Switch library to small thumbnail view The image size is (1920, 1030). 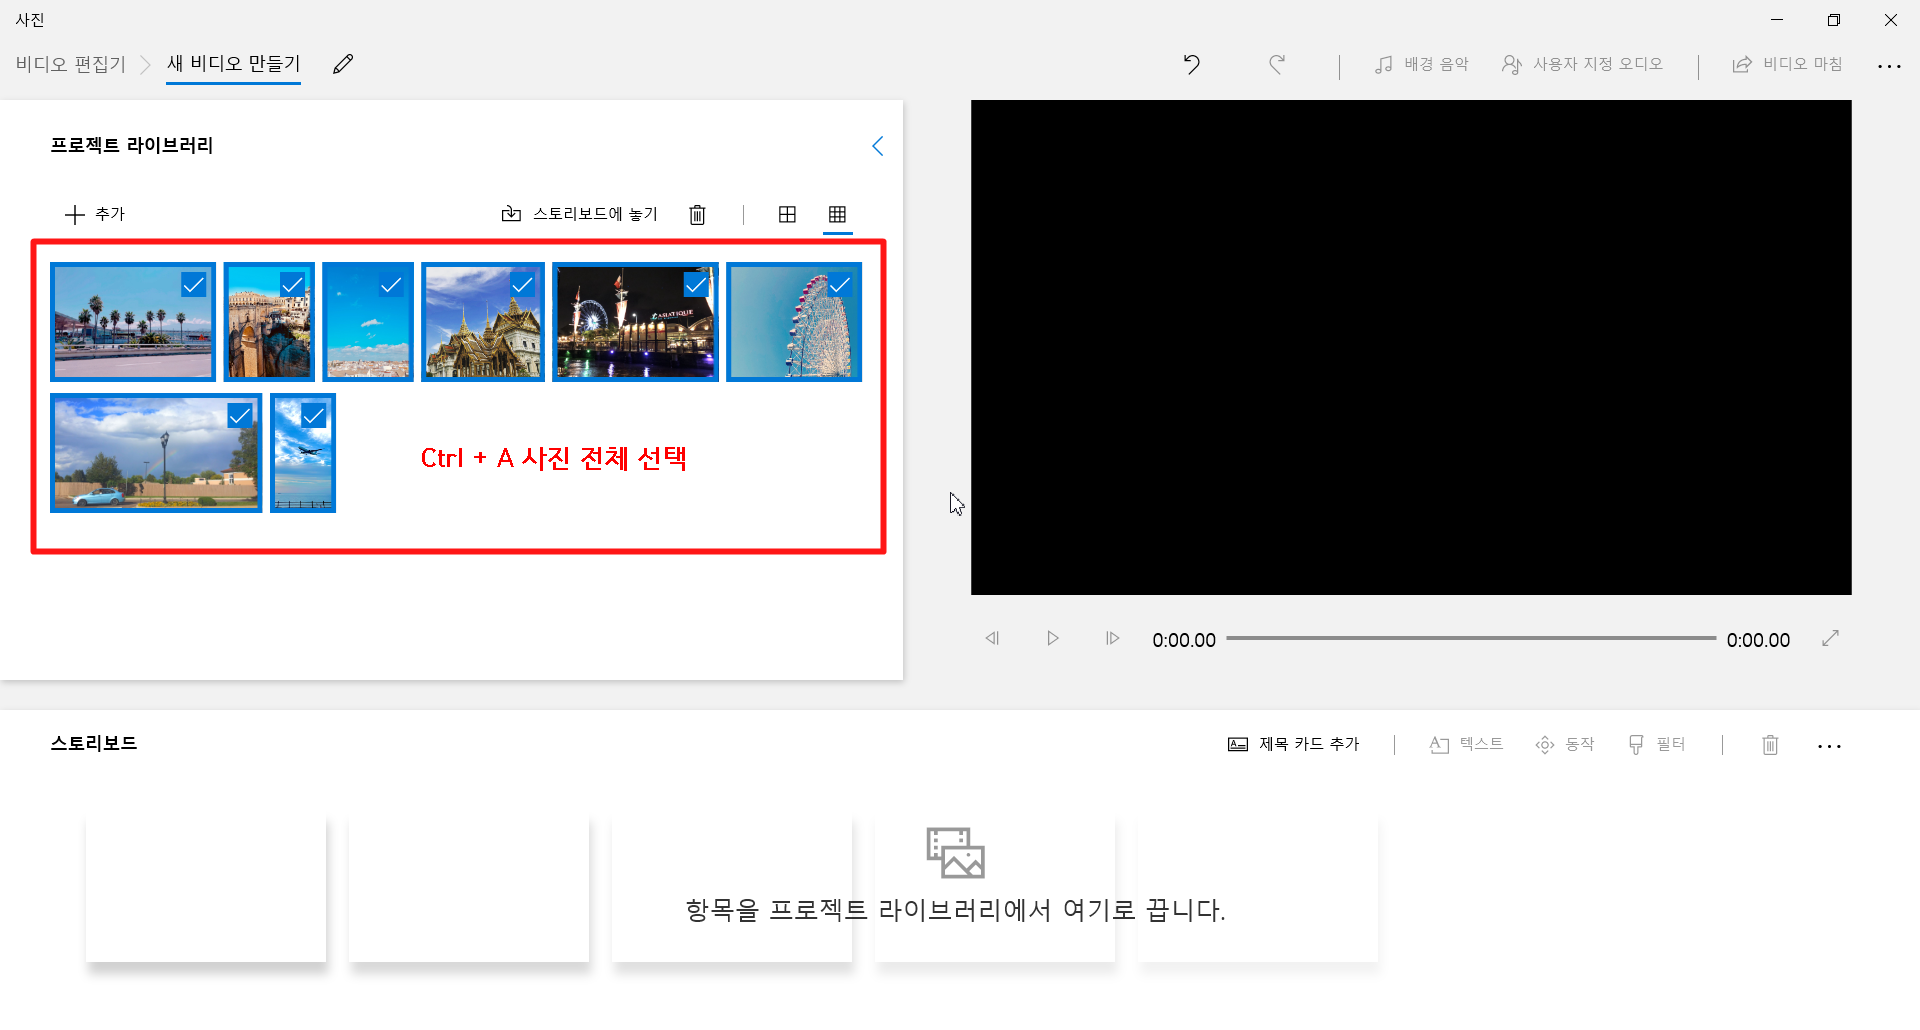coord(837,214)
